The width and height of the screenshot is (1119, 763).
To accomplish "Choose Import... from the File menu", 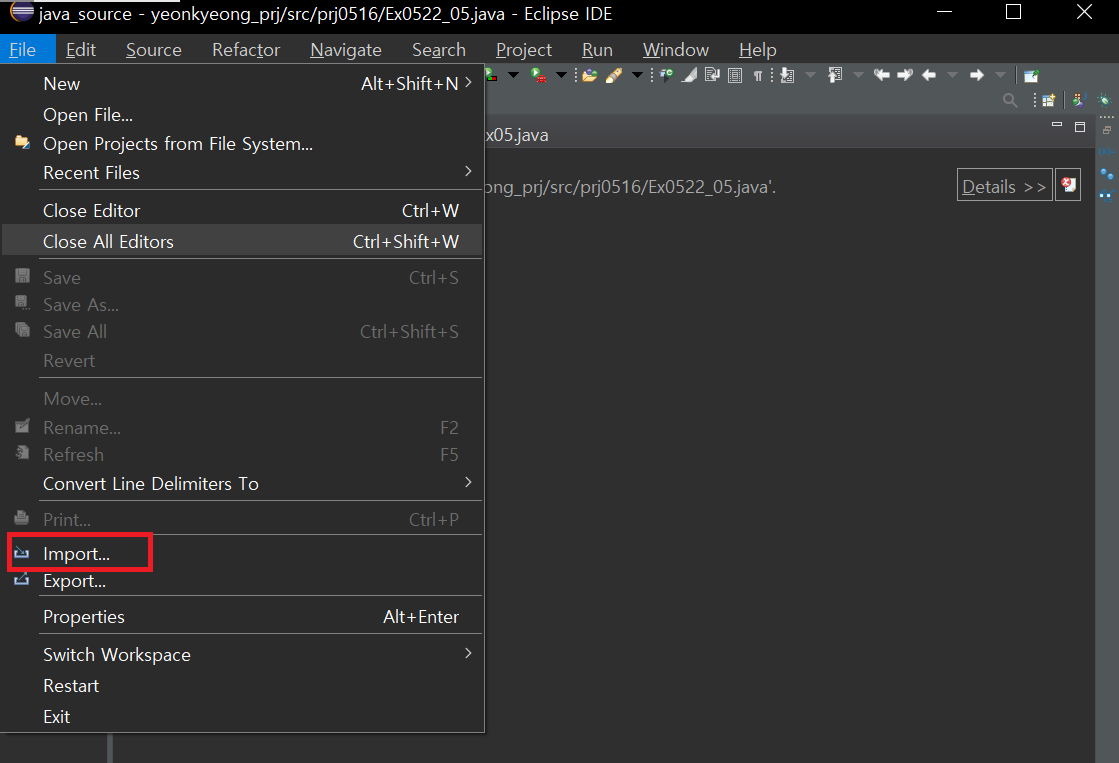I will [x=243, y=553].
